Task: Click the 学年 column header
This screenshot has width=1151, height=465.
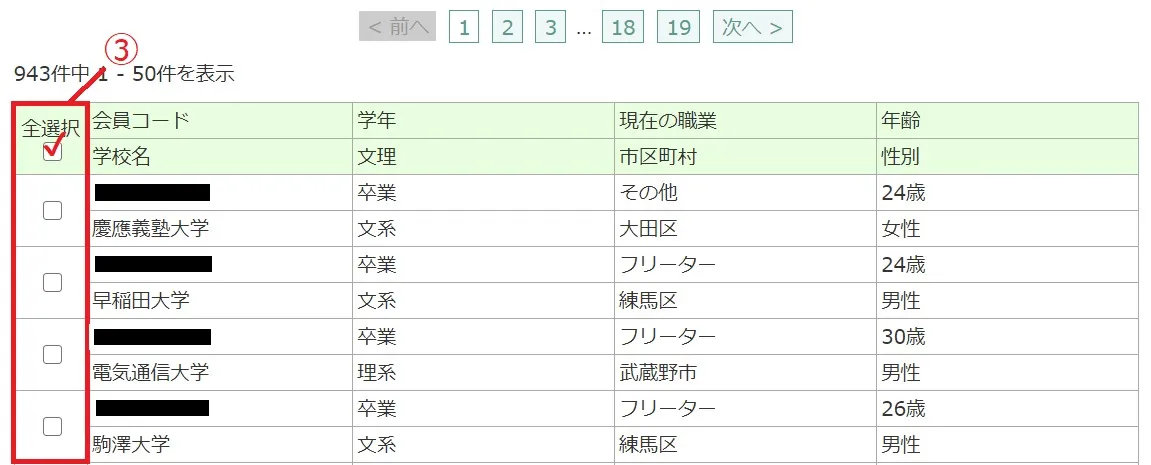Action: (x=376, y=121)
